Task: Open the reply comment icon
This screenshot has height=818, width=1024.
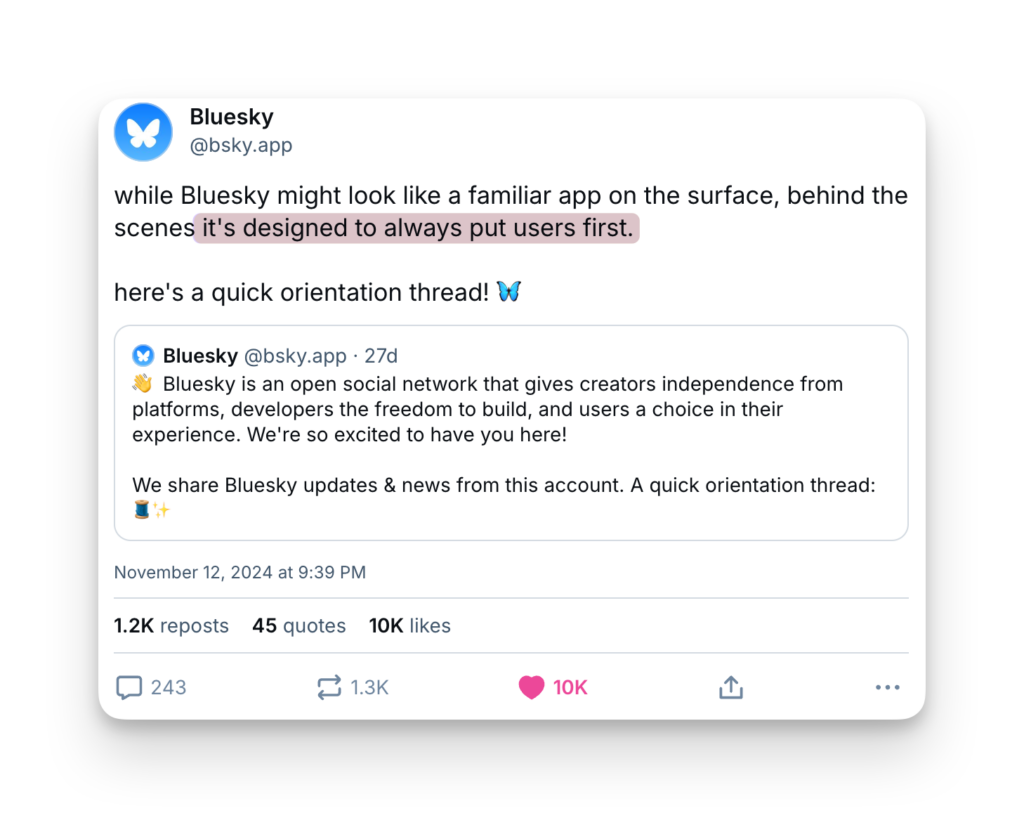Action: pyautogui.click(x=129, y=688)
